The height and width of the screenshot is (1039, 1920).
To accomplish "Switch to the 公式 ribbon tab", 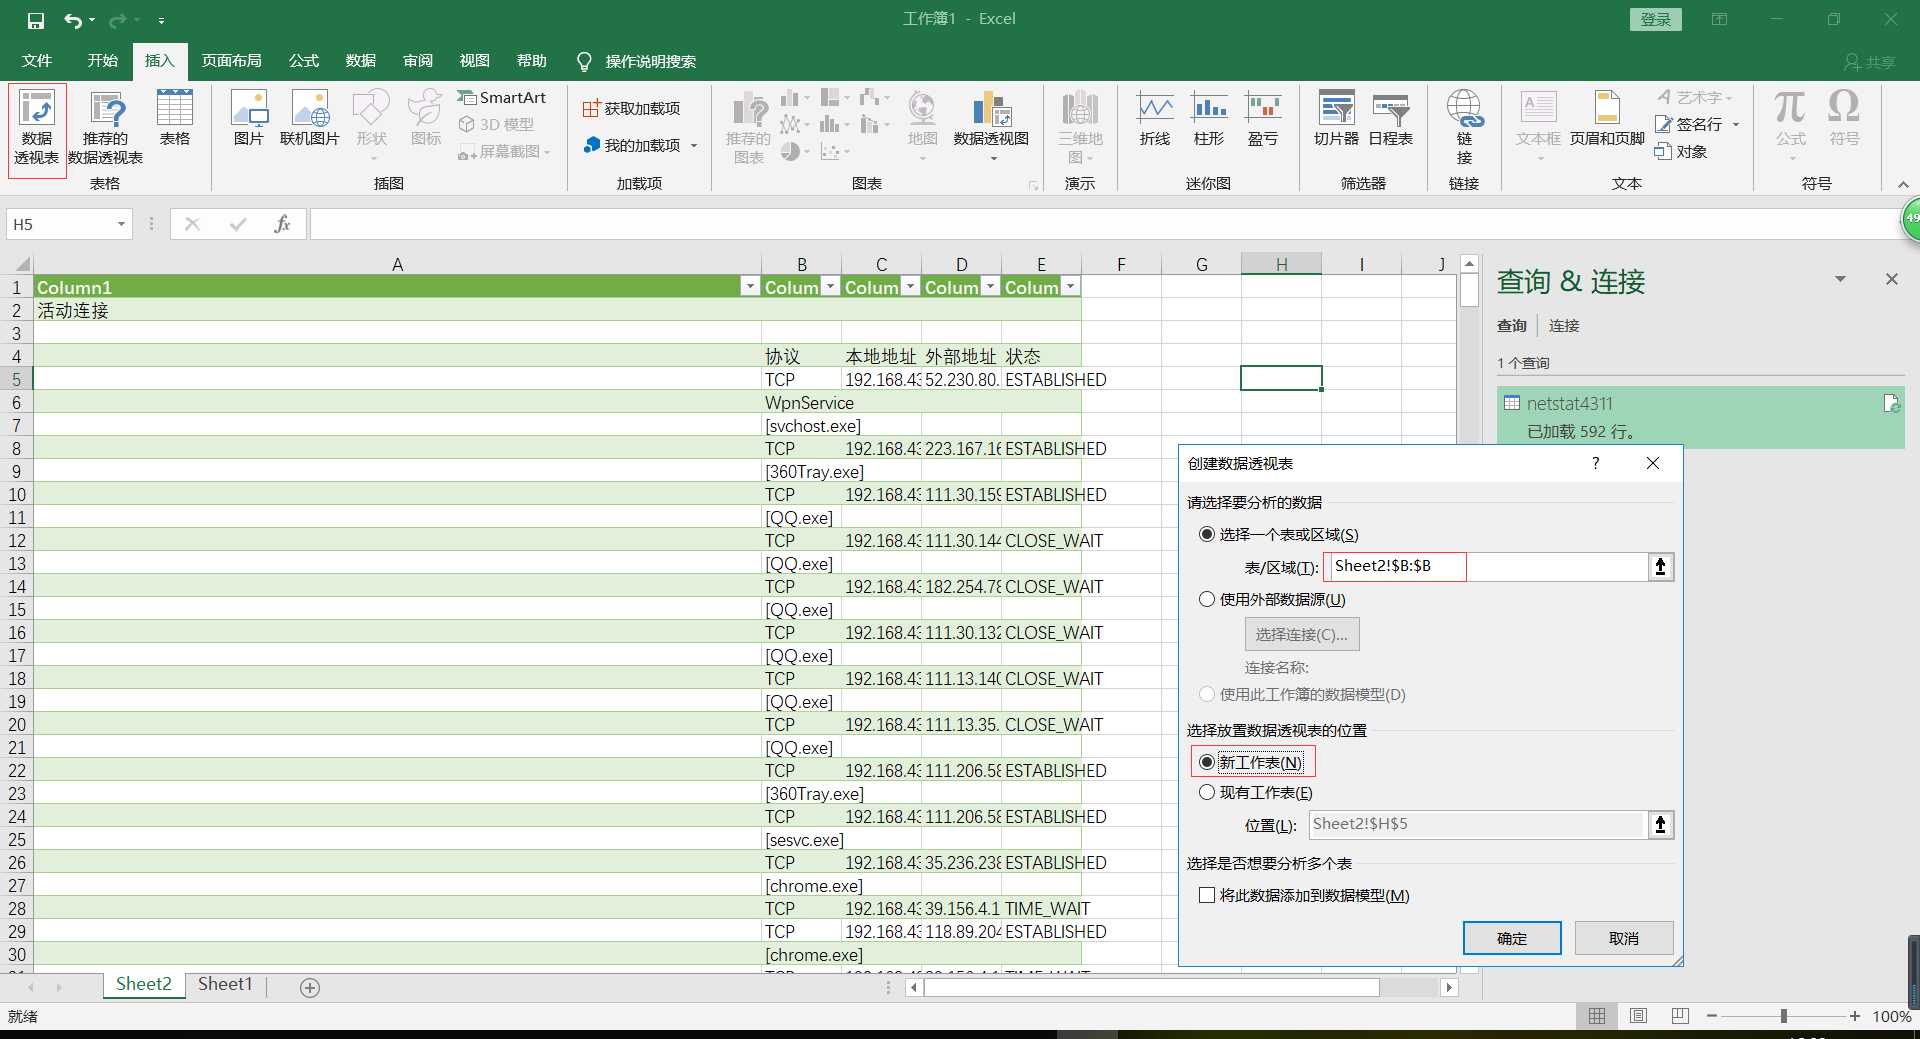I will coord(303,61).
